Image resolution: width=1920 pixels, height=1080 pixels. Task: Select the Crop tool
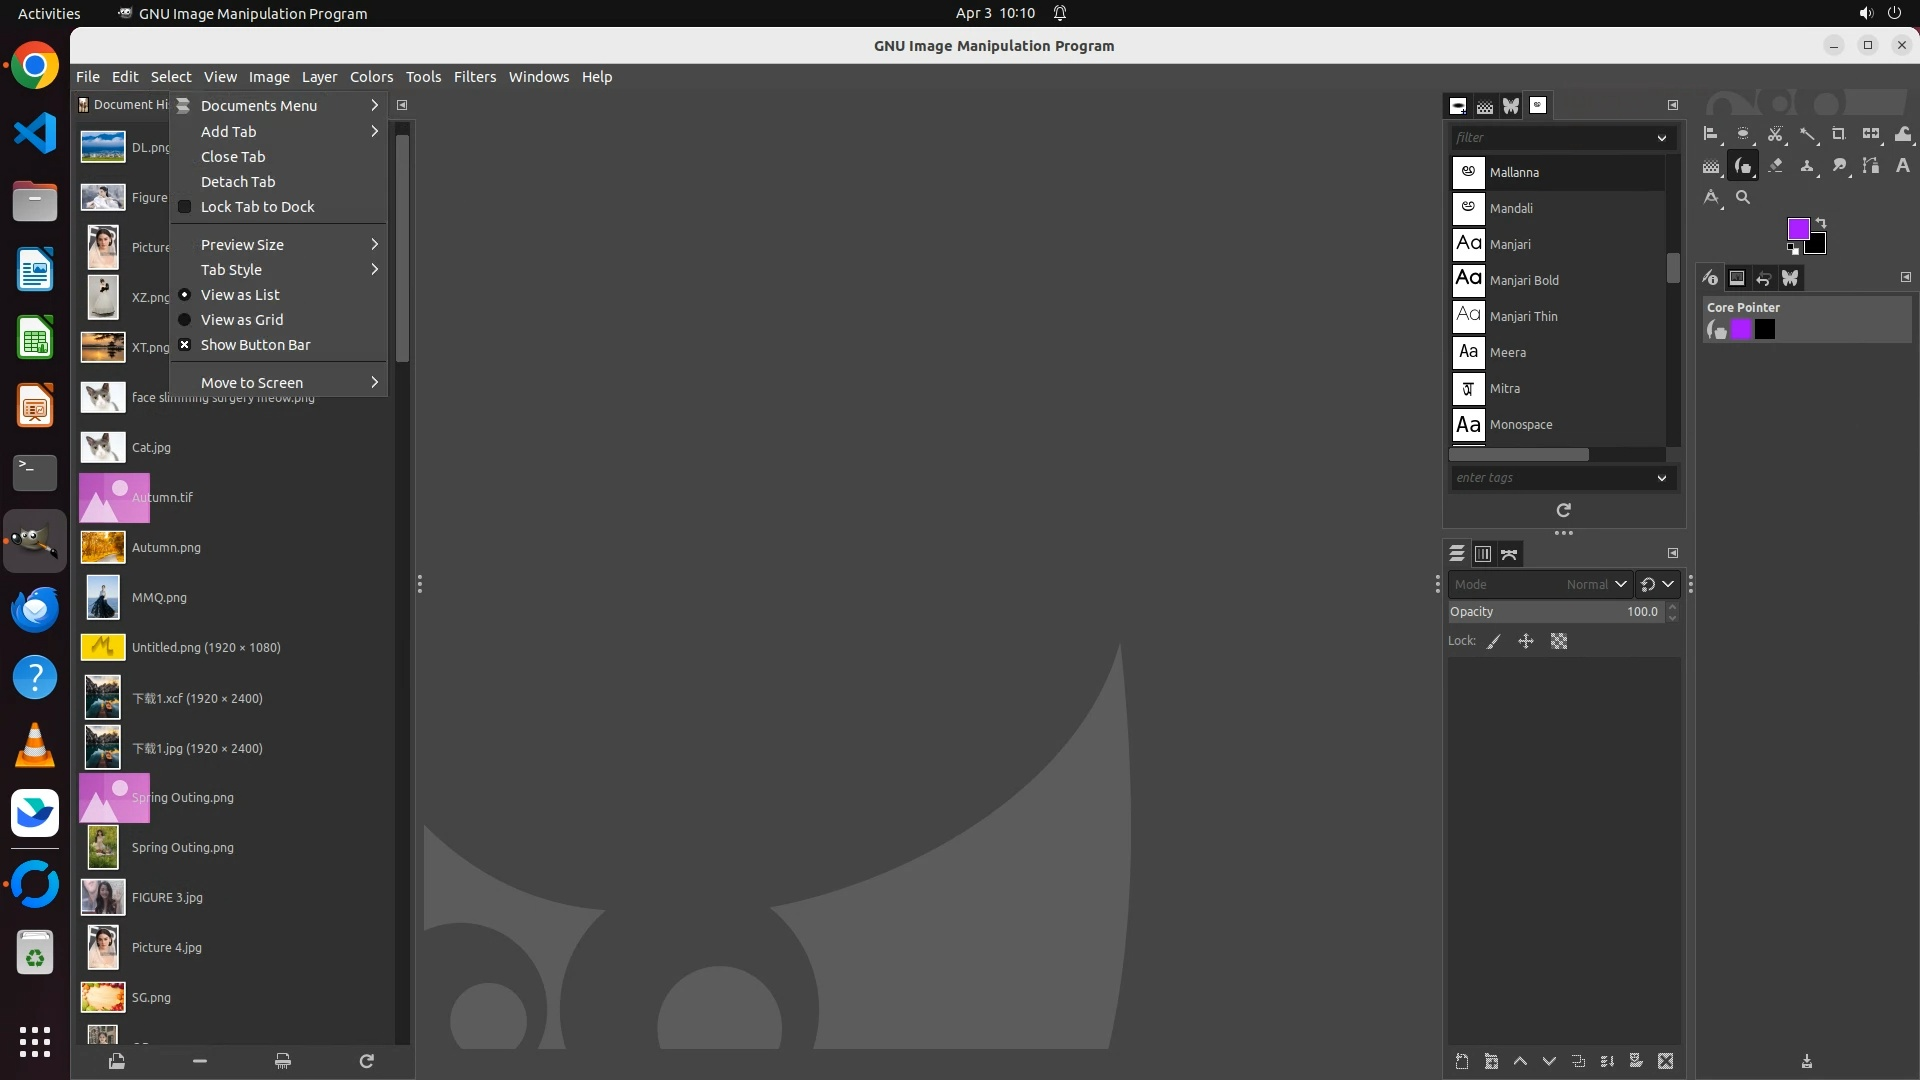tap(1838, 134)
